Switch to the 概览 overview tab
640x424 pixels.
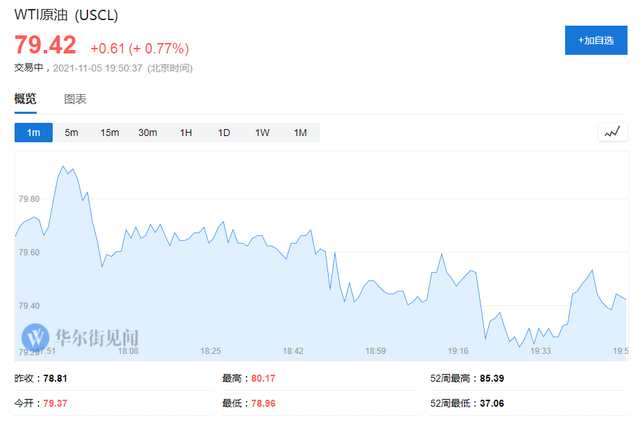[x=25, y=98]
